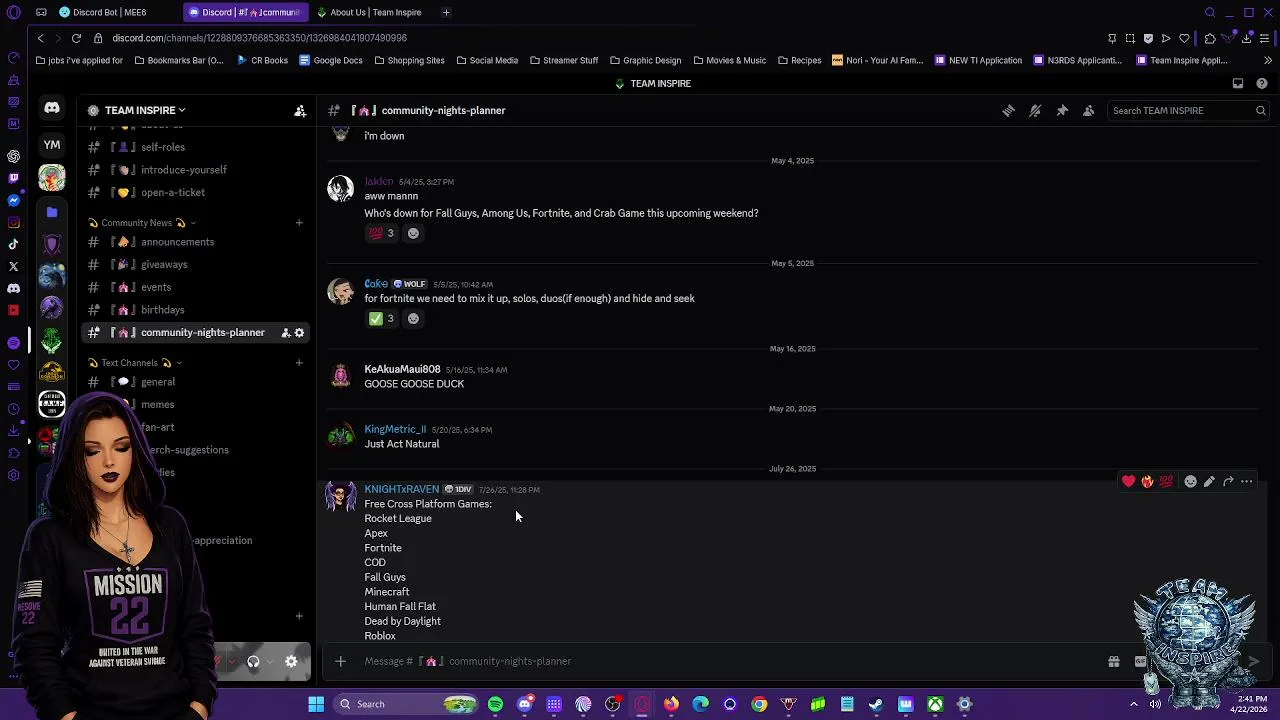Toggle the checkmark reaction on Cake's message
1280x720 pixels.
click(x=382, y=319)
